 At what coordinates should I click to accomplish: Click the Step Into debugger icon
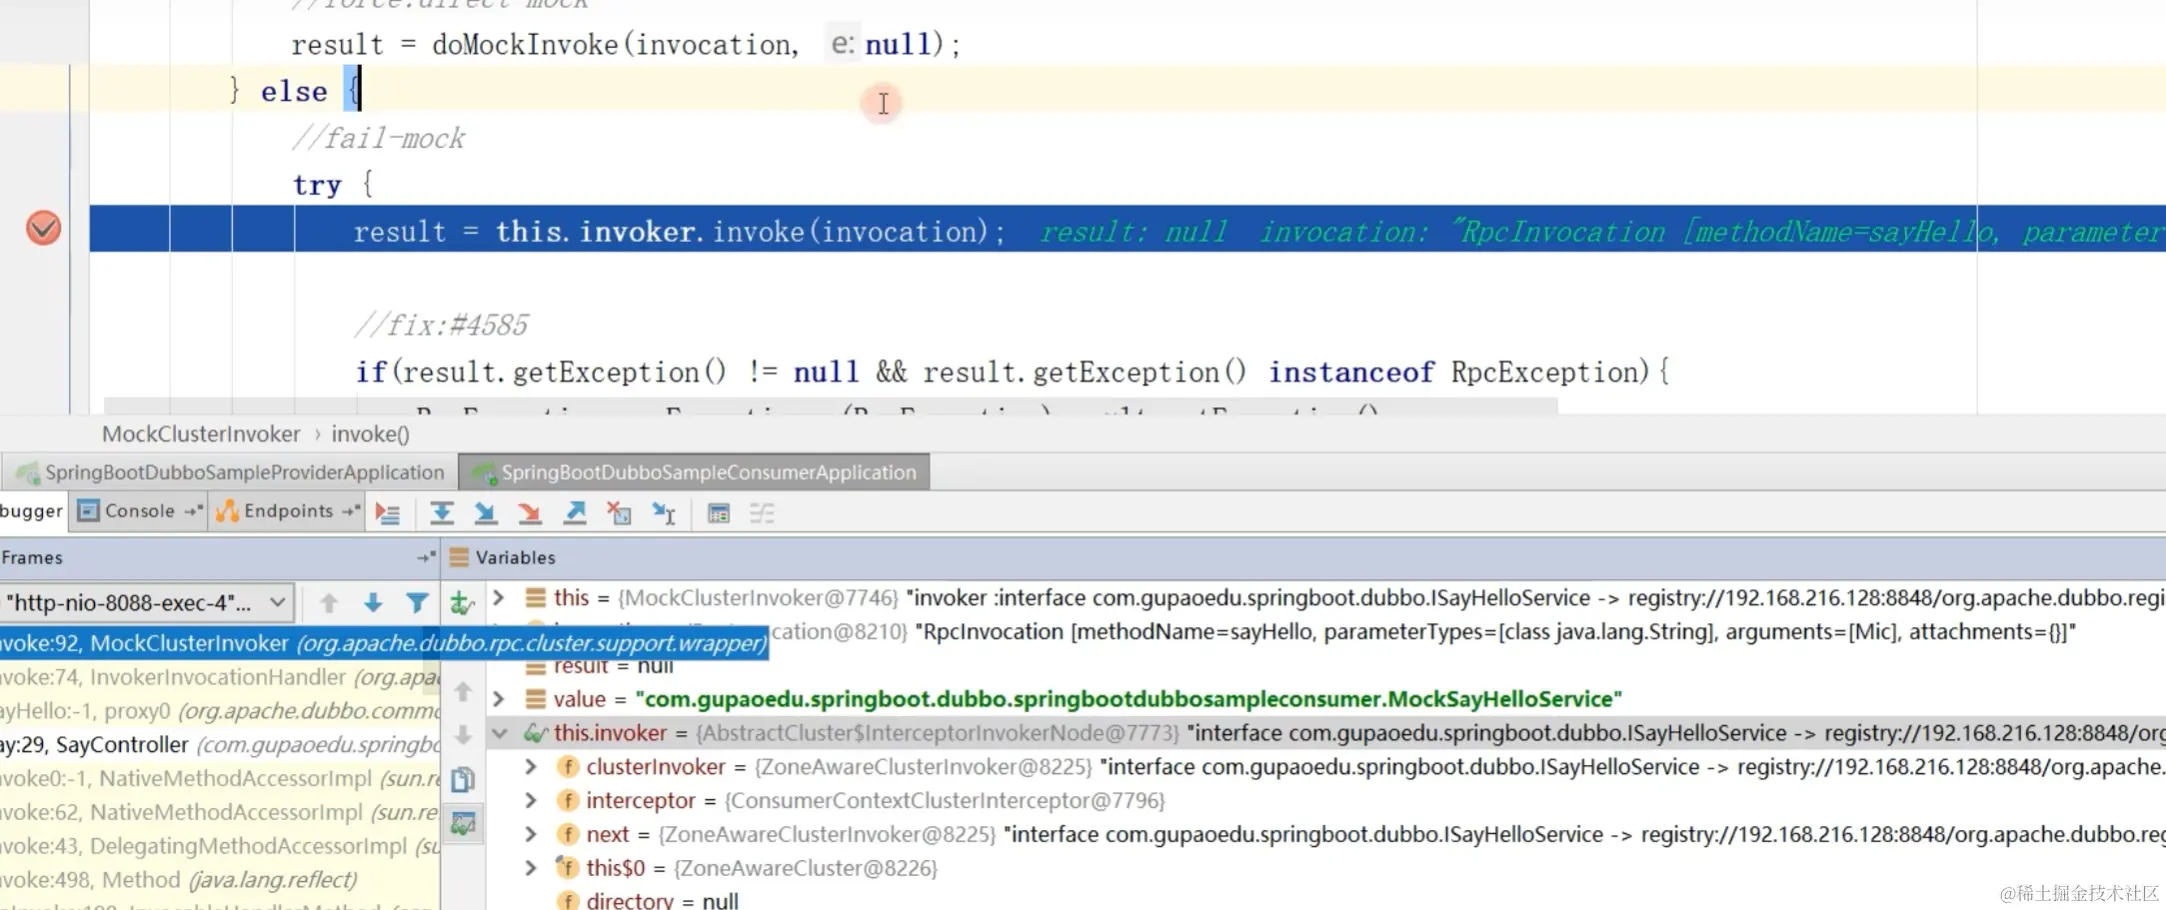click(485, 513)
